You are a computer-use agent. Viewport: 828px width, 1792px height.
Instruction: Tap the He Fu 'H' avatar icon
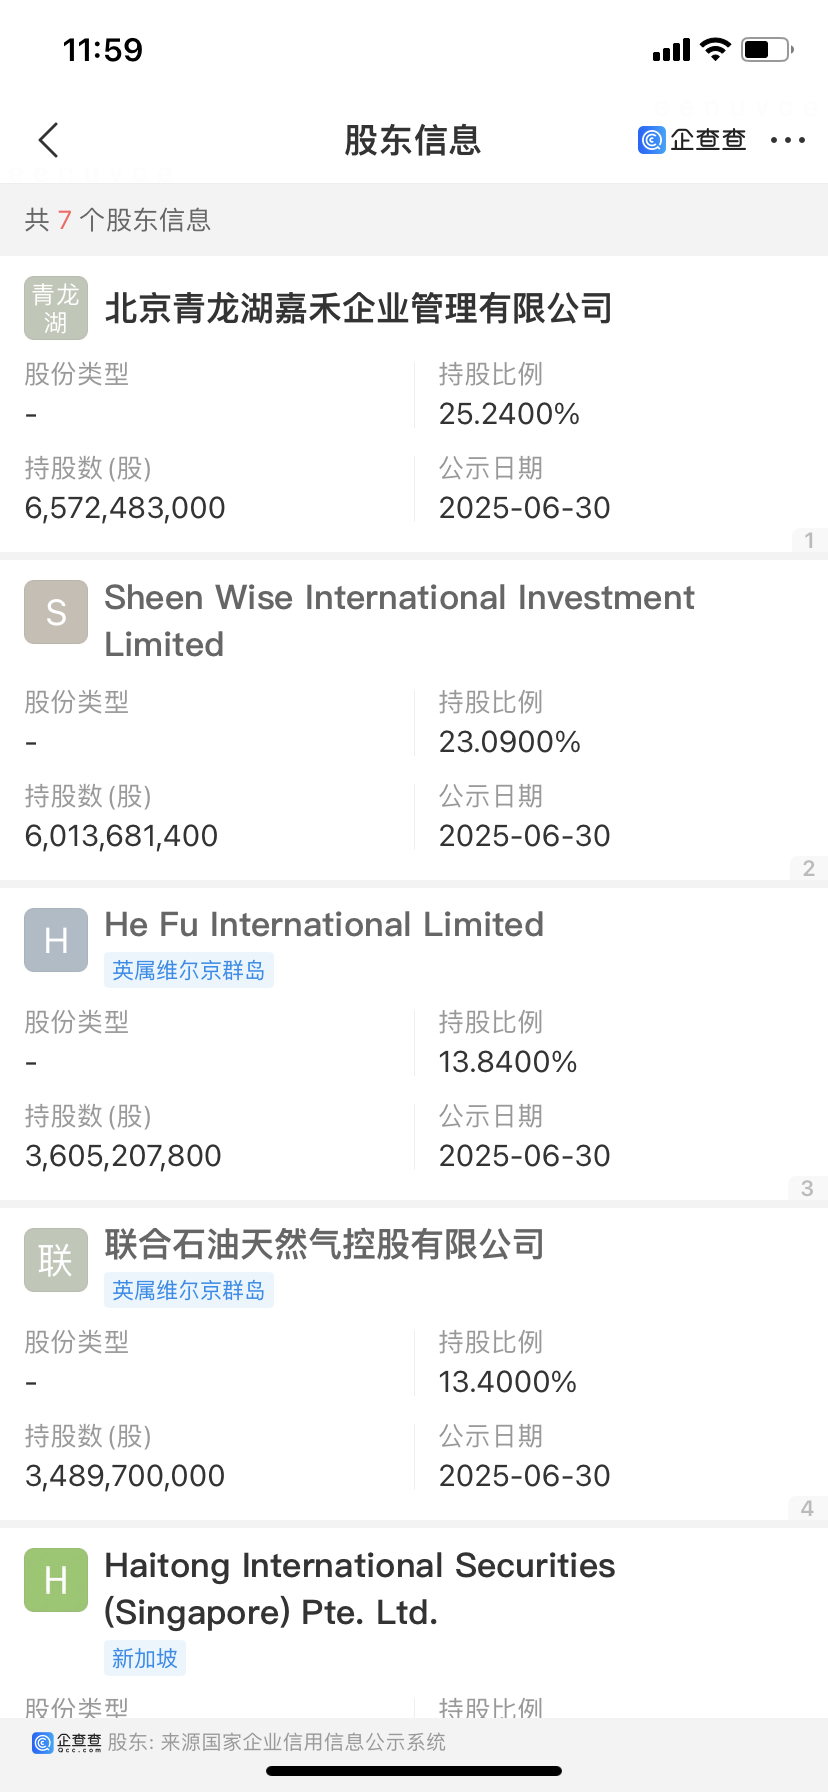point(56,940)
